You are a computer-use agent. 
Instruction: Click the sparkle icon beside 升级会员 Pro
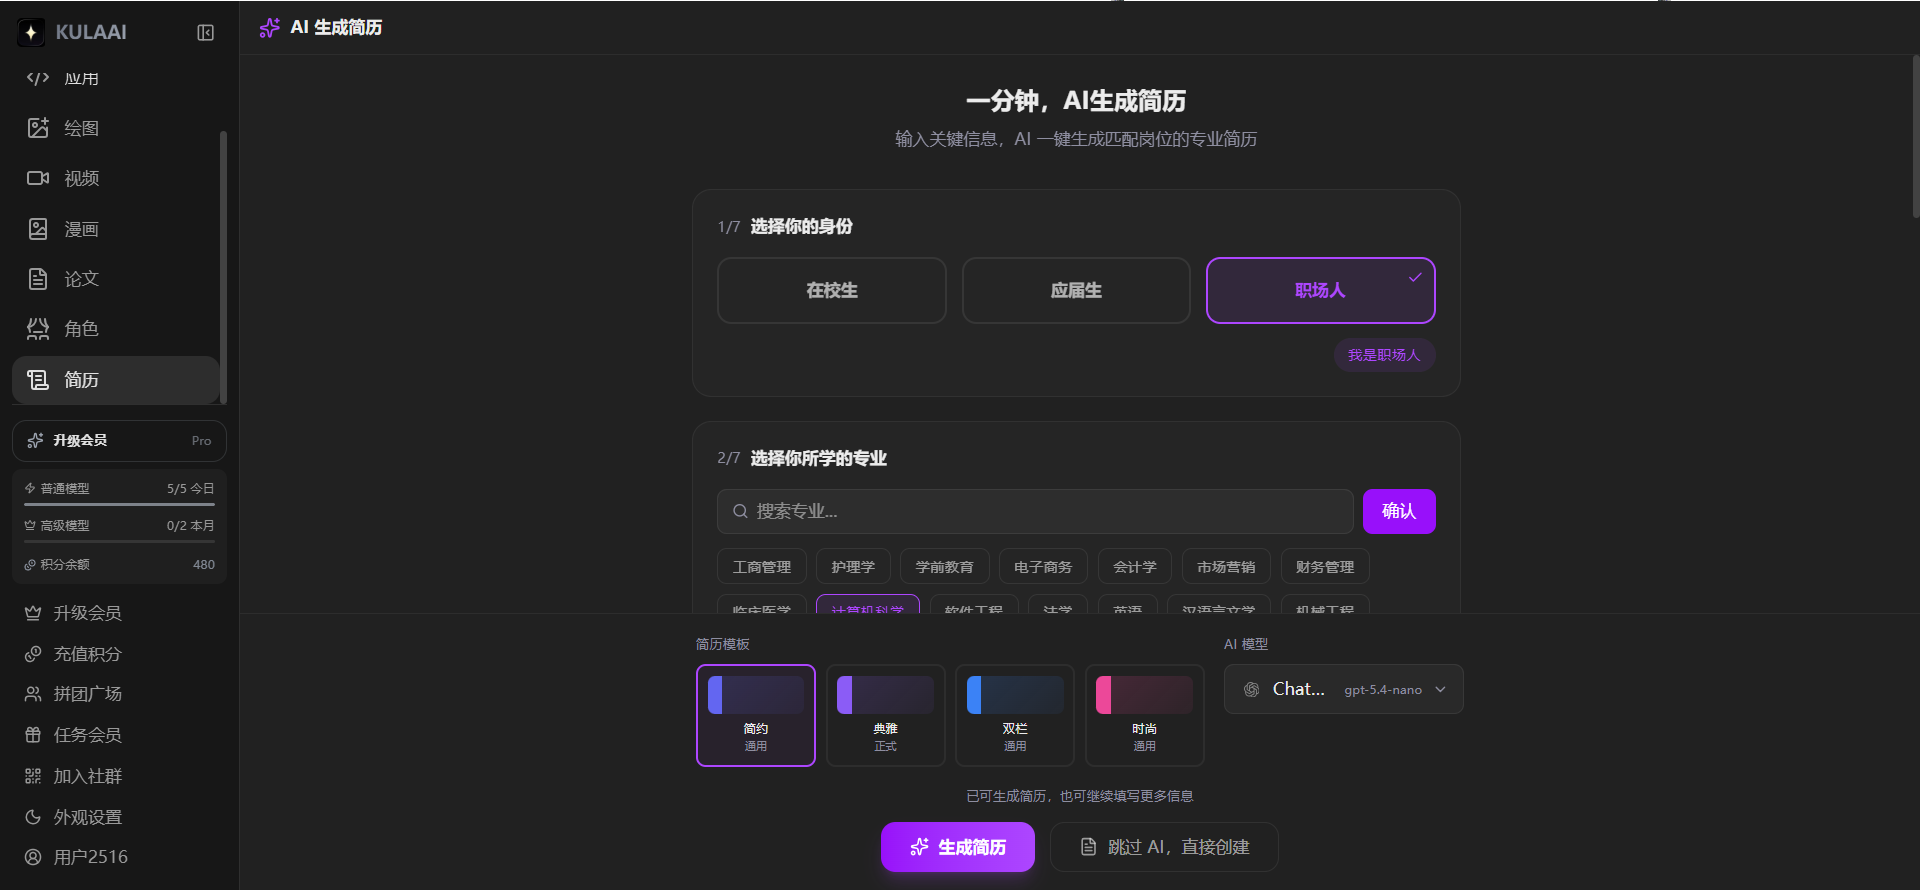point(35,440)
